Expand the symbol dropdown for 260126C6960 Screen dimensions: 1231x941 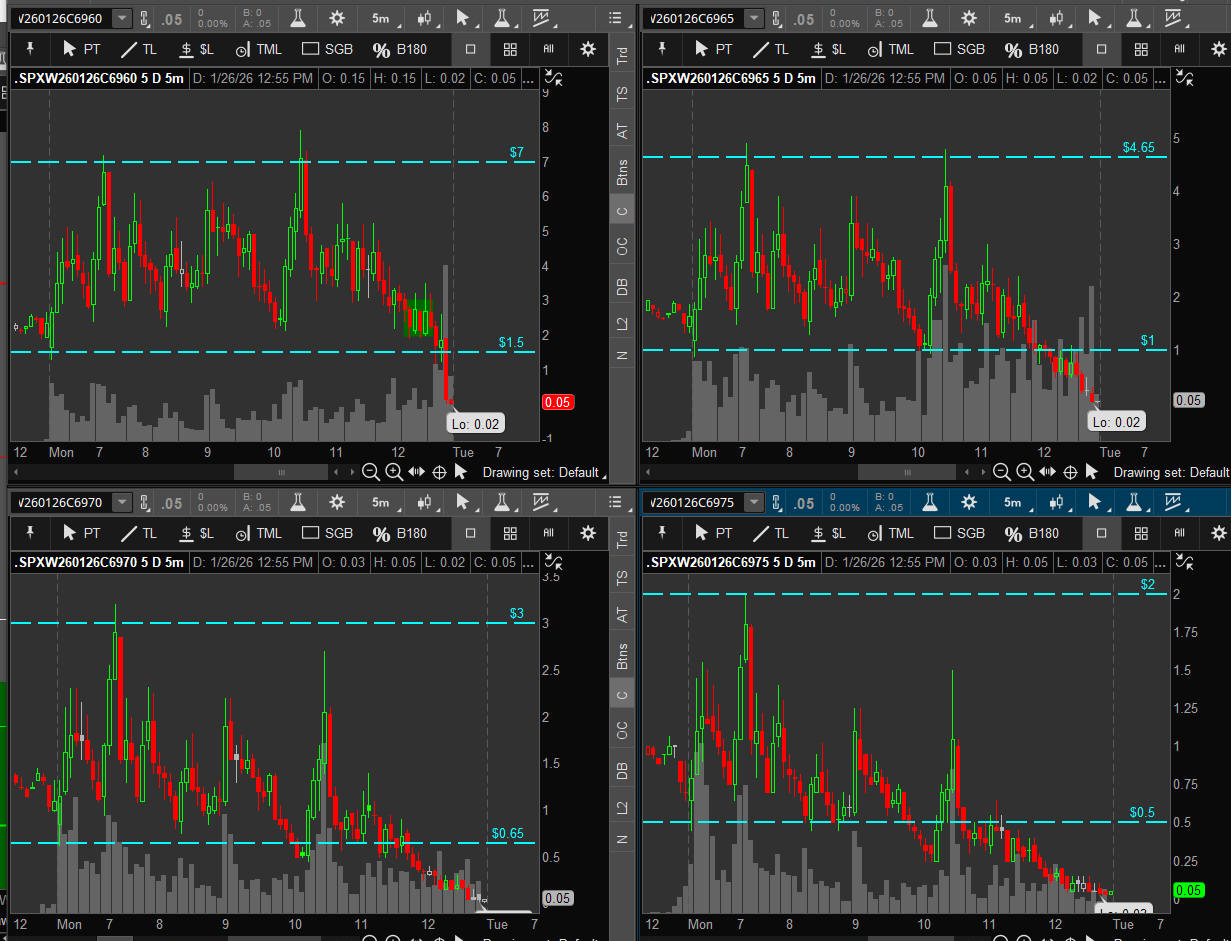(121, 18)
